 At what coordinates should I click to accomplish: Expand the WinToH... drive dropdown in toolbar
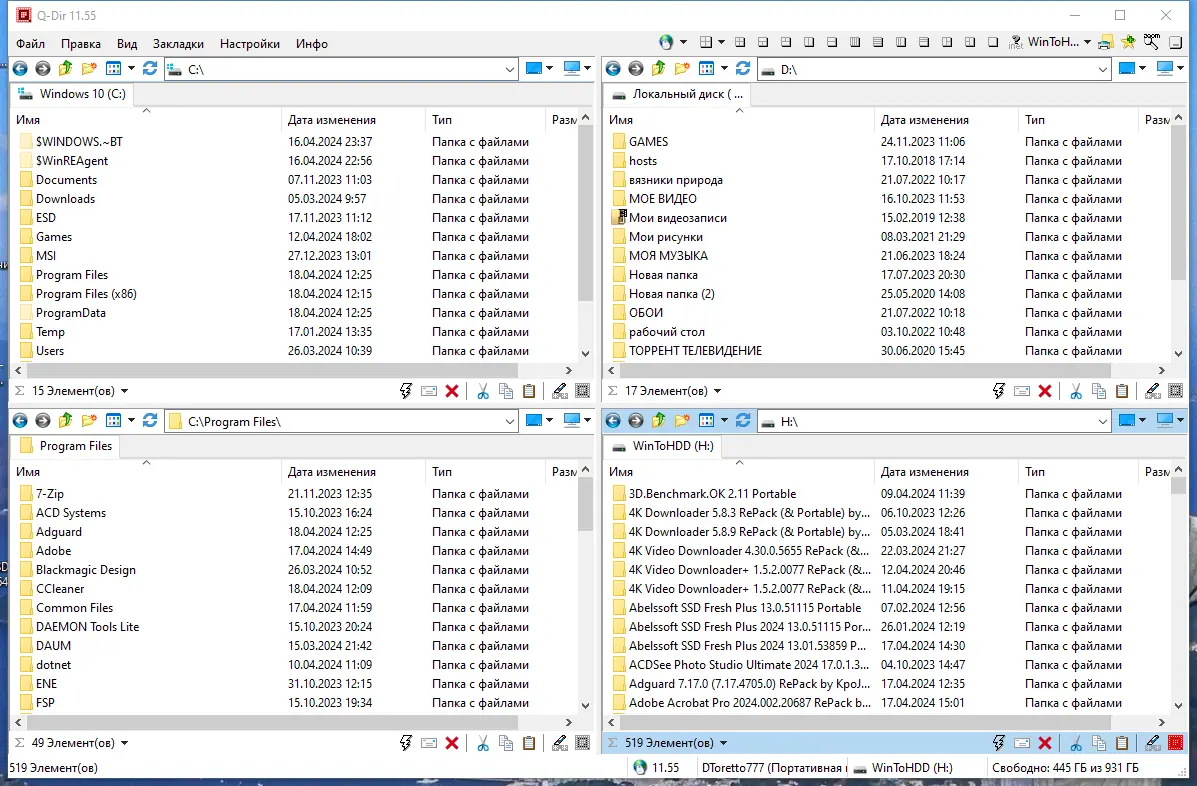coord(1087,43)
